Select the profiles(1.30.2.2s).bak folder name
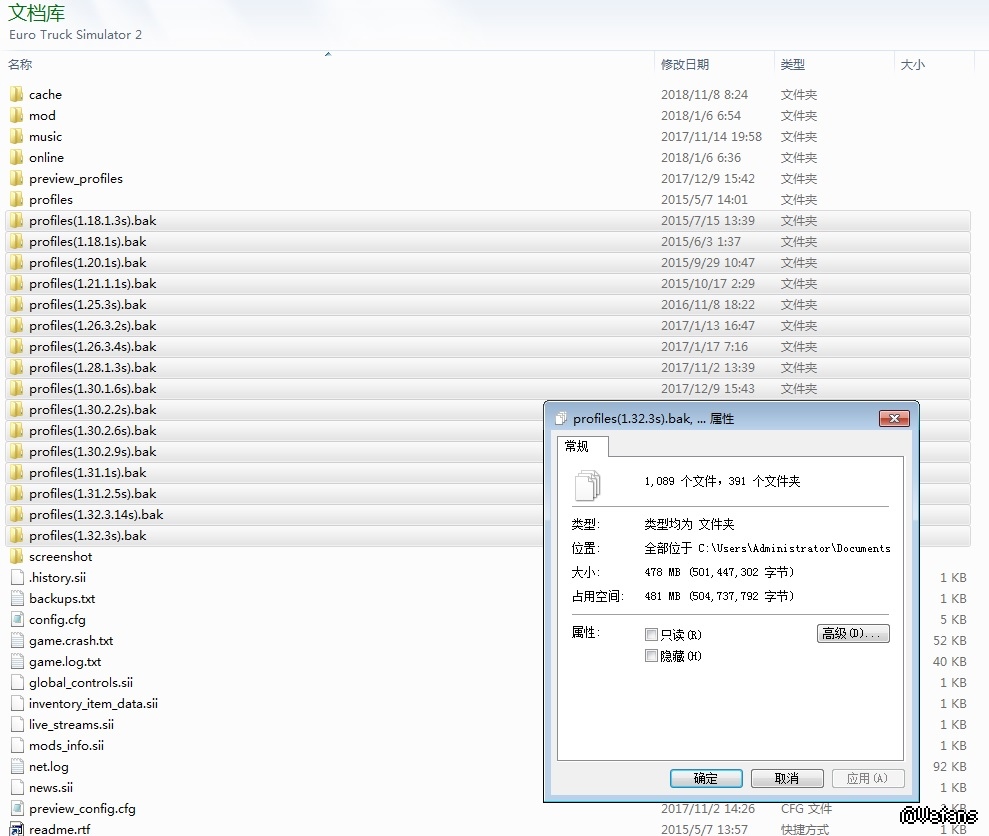Image resolution: width=989 pixels, height=836 pixels. pos(93,410)
